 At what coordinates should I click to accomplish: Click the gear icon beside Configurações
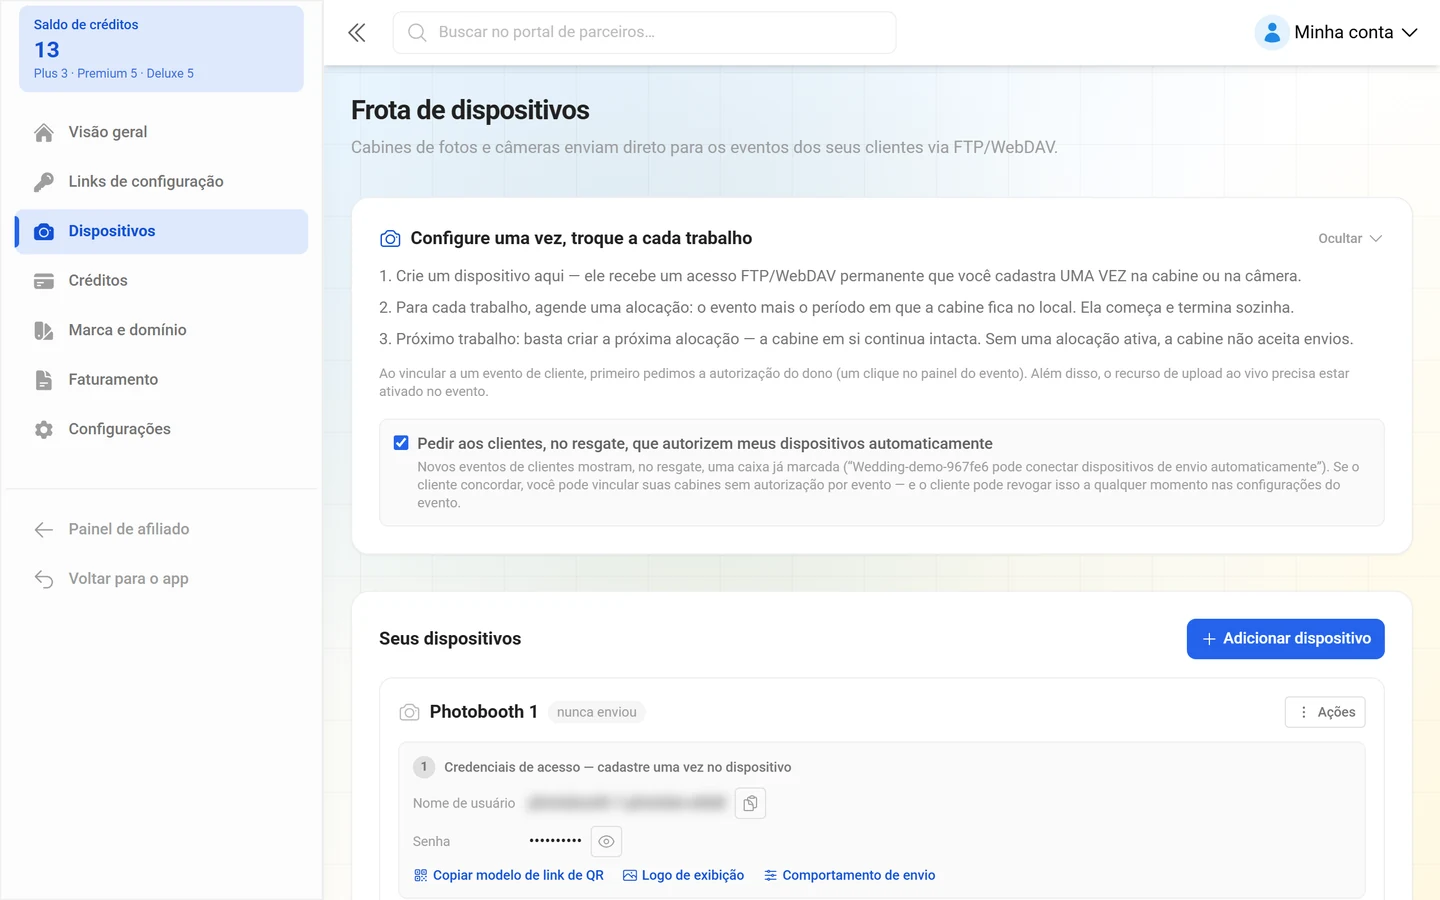[44, 430]
